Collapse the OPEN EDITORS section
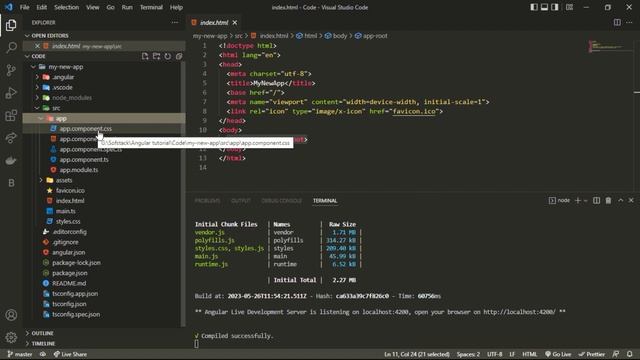 tap(27, 36)
